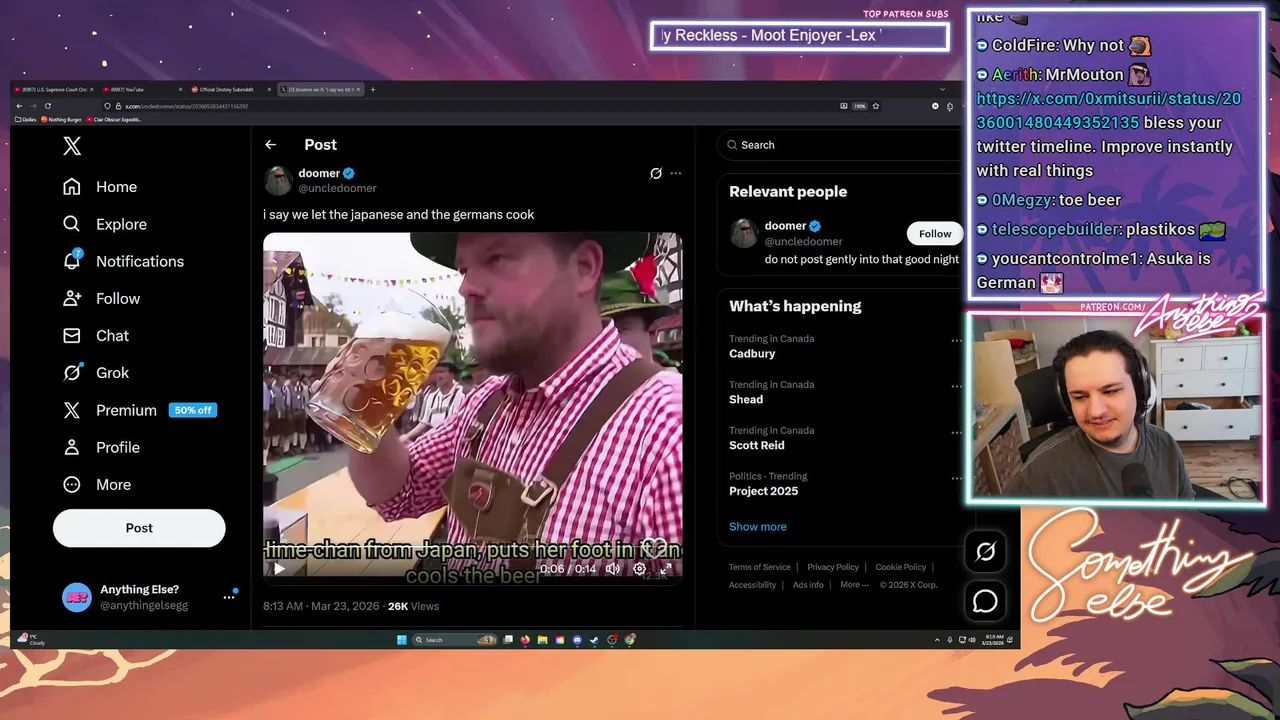Open Firefox from the taskbar

[525, 640]
